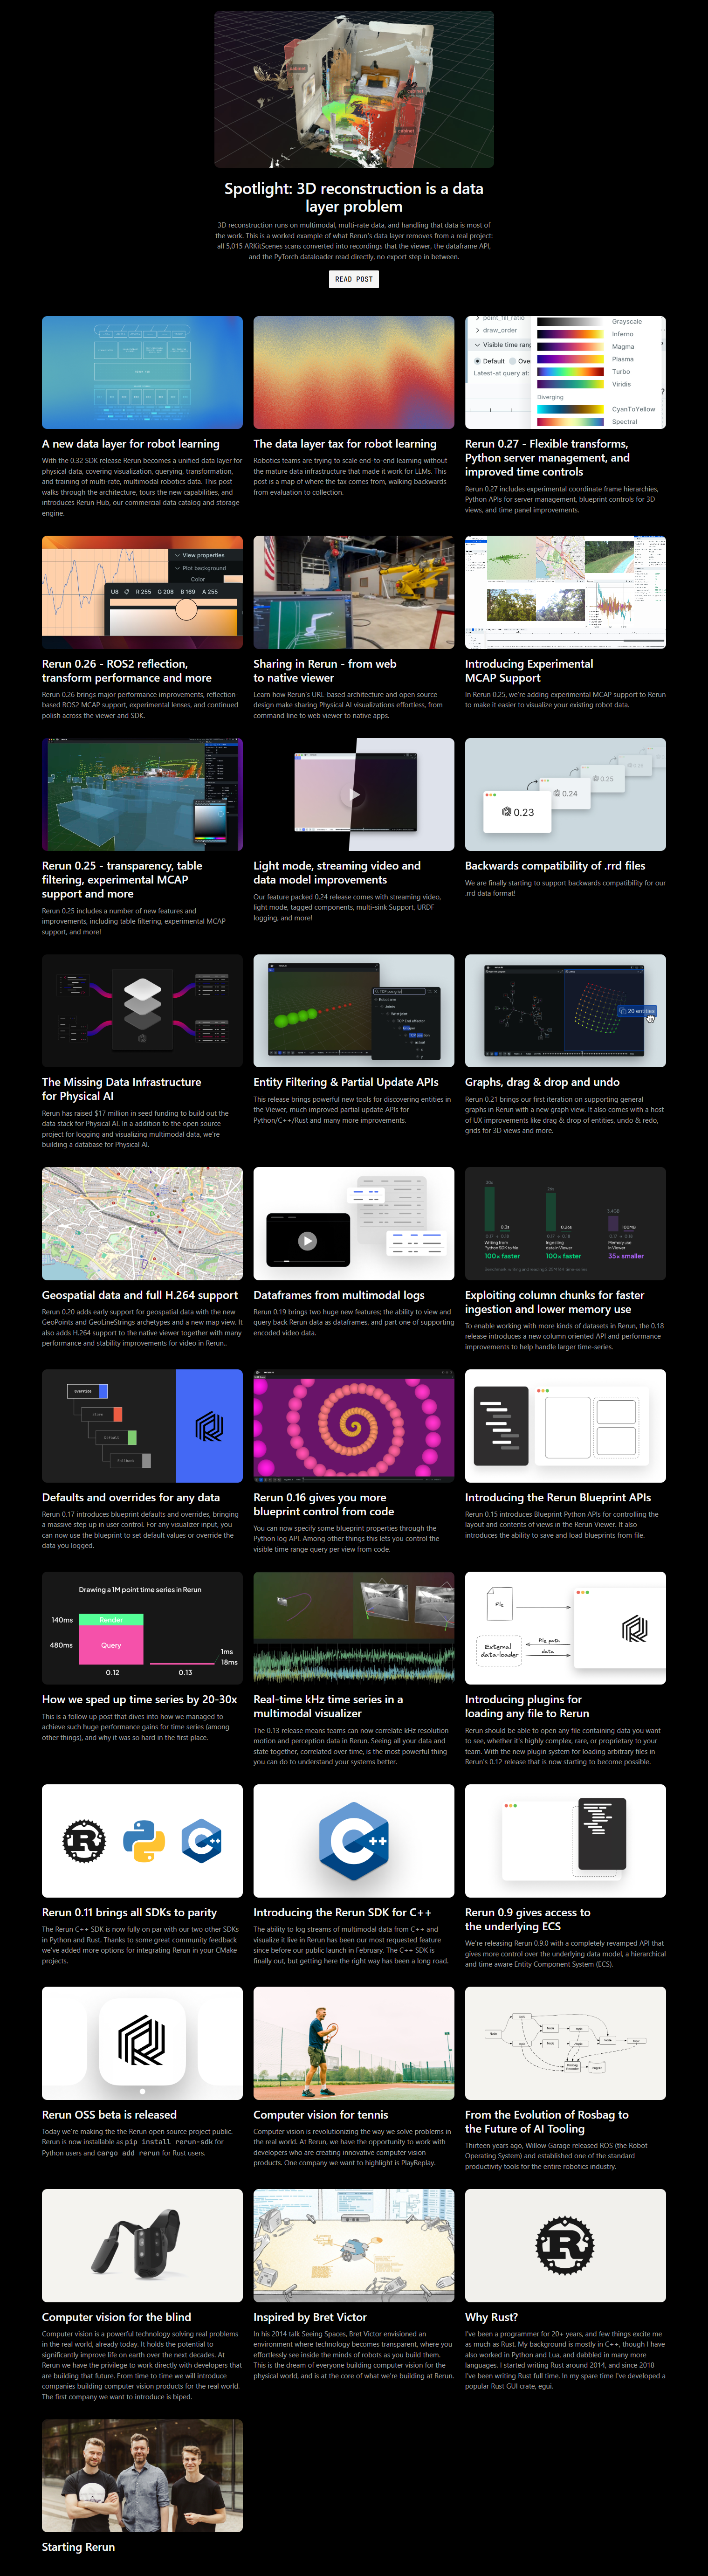Open the pink spiral Rerun 0.16 thumbnail
Image resolution: width=708 pixels, height=2576 pixels.
tap(354, 1426)
